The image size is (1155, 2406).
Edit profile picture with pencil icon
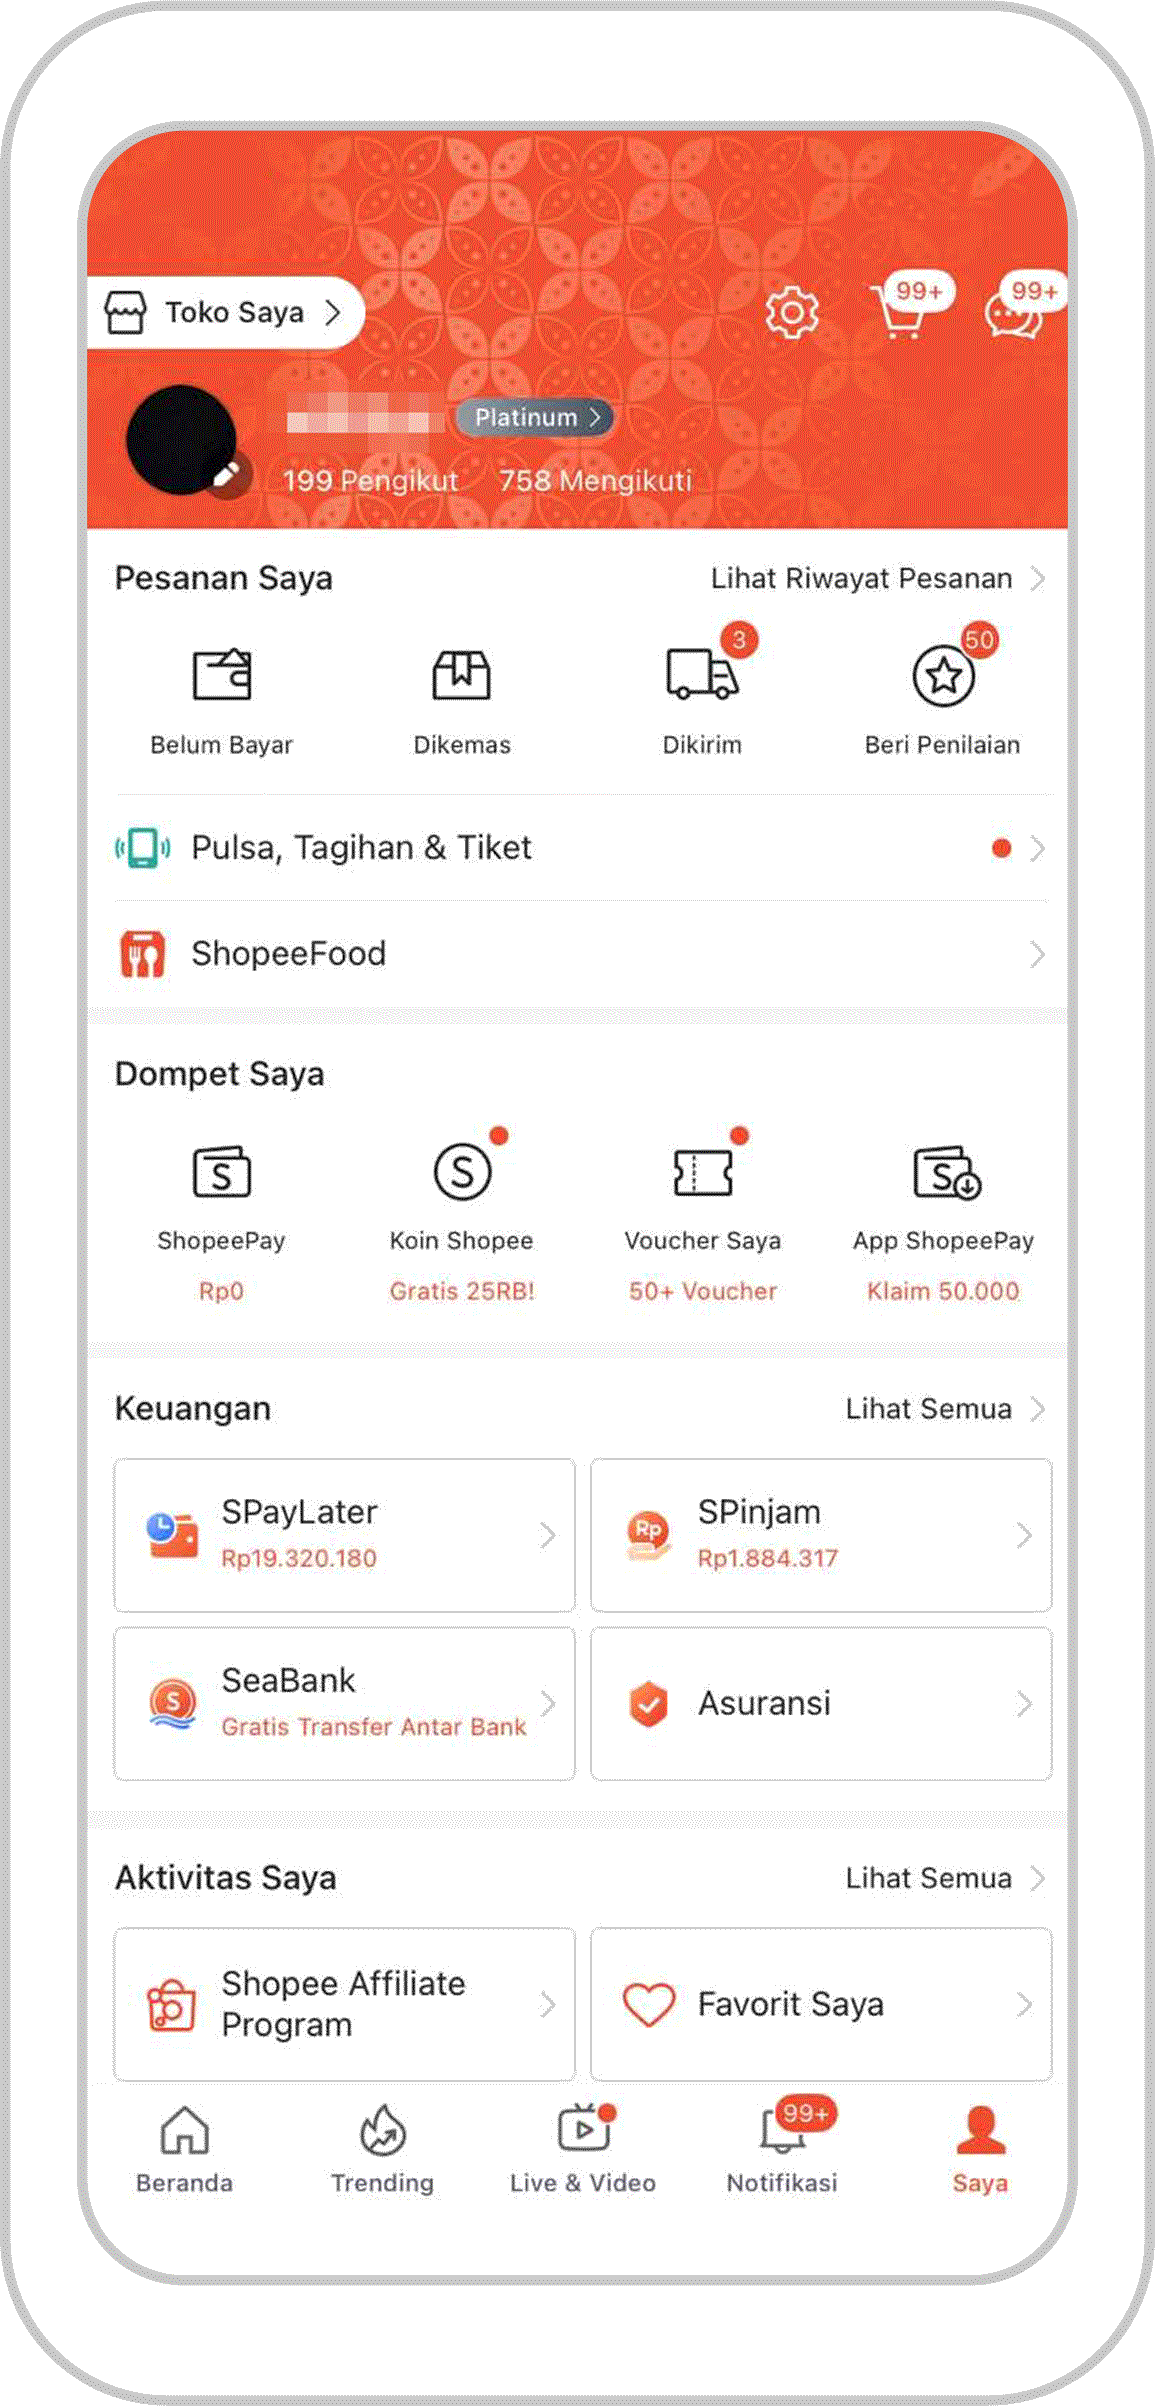pos(229,474)
